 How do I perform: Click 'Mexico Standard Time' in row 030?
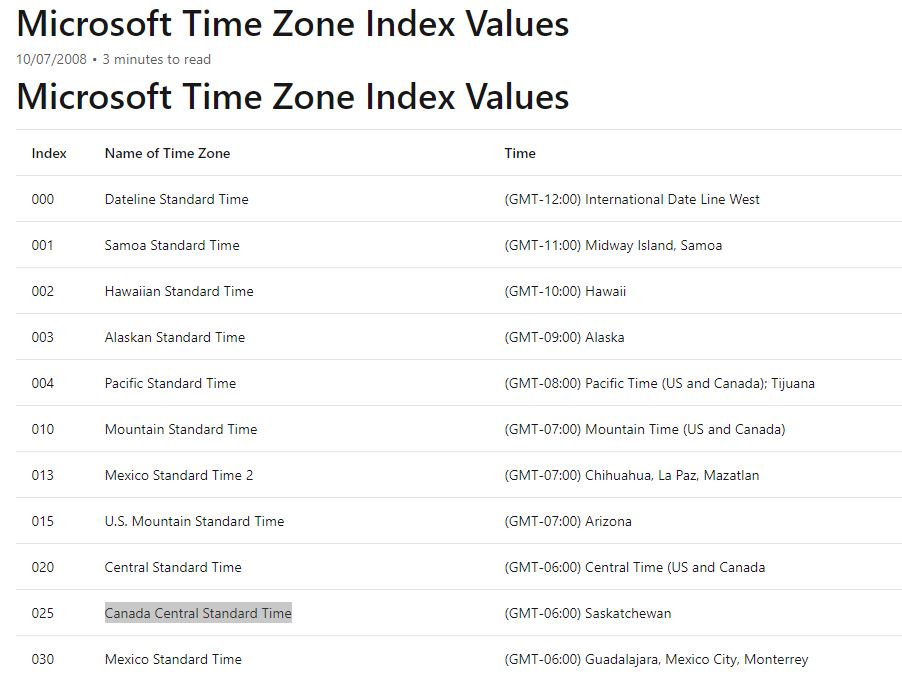click(173, 659)
